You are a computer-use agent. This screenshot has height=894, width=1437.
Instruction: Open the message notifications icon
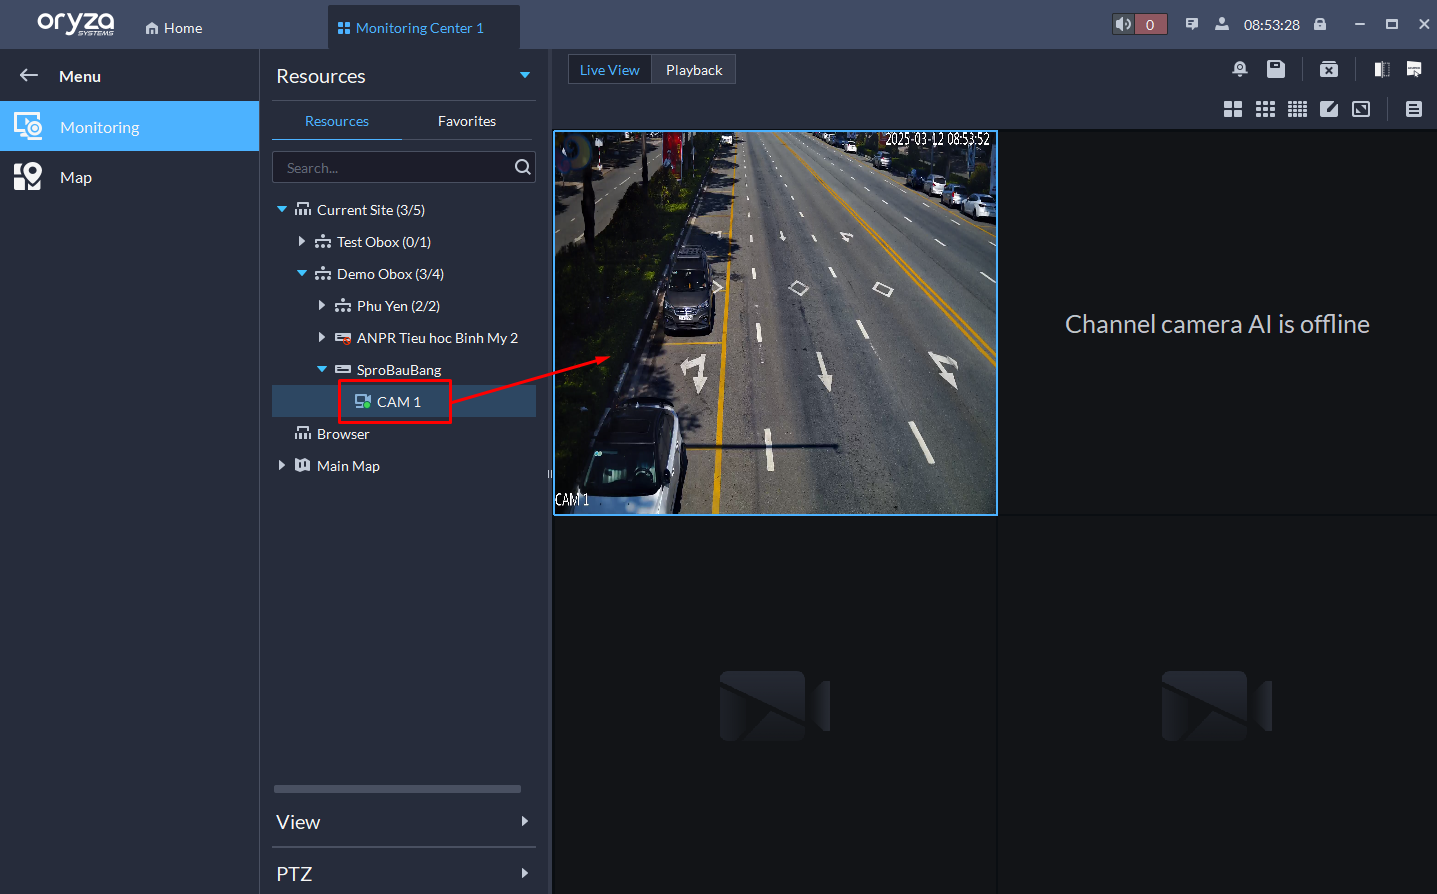click(x=1192, y=24)
